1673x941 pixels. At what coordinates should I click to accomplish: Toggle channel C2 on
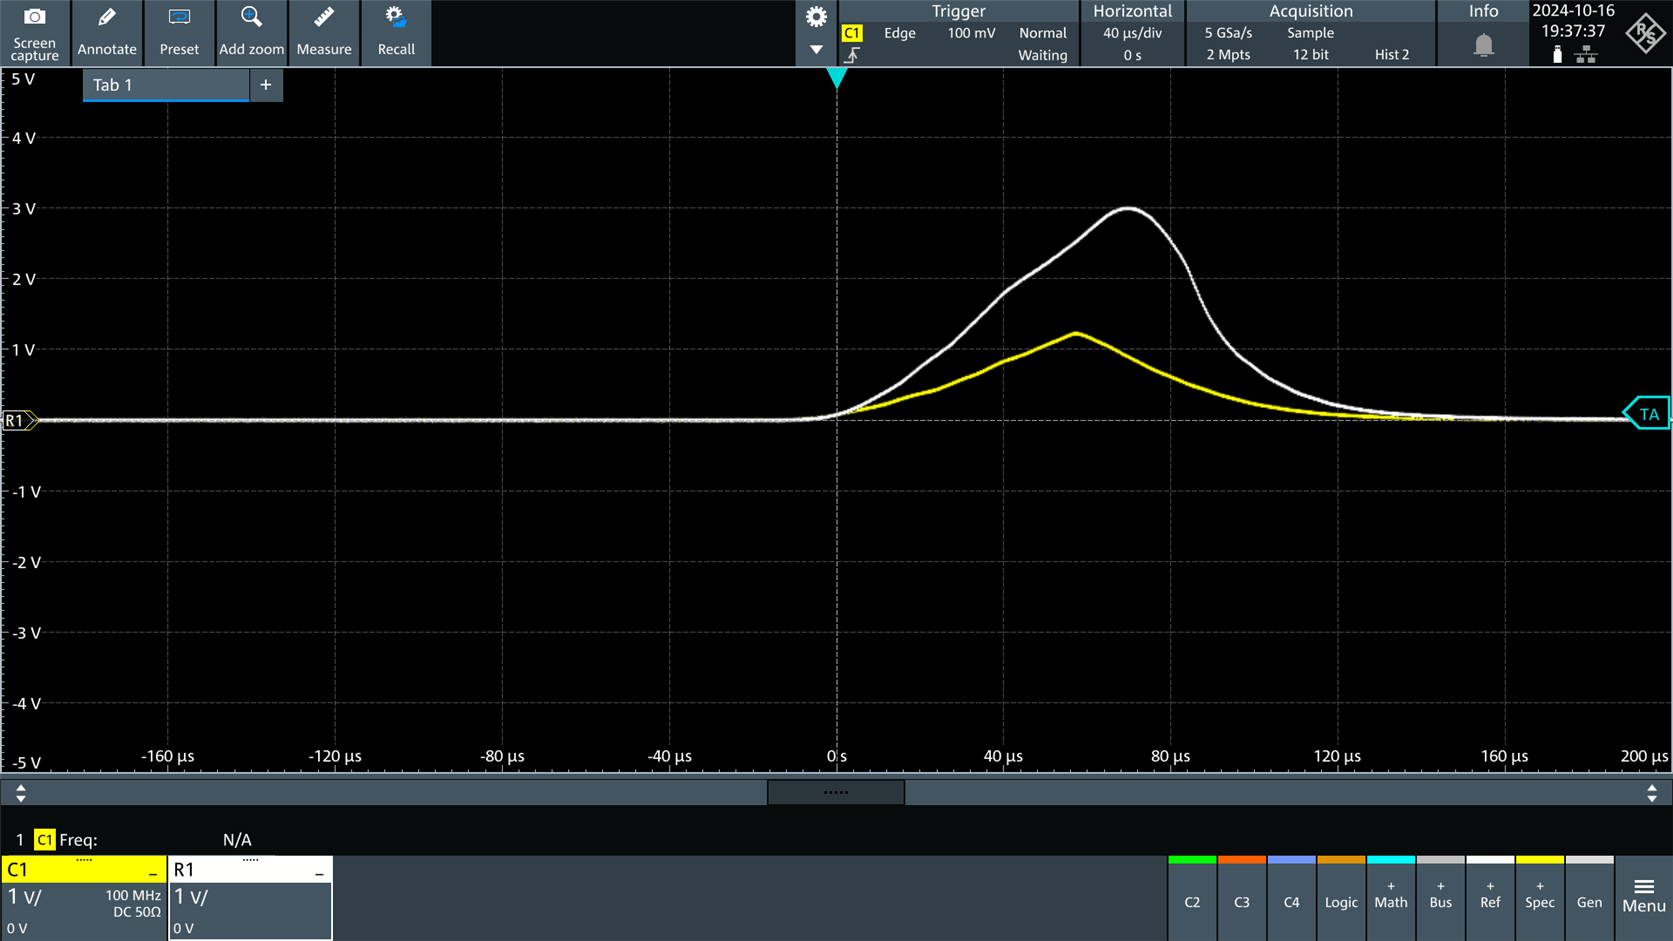pyautogui.click(x=1192, y=899)
